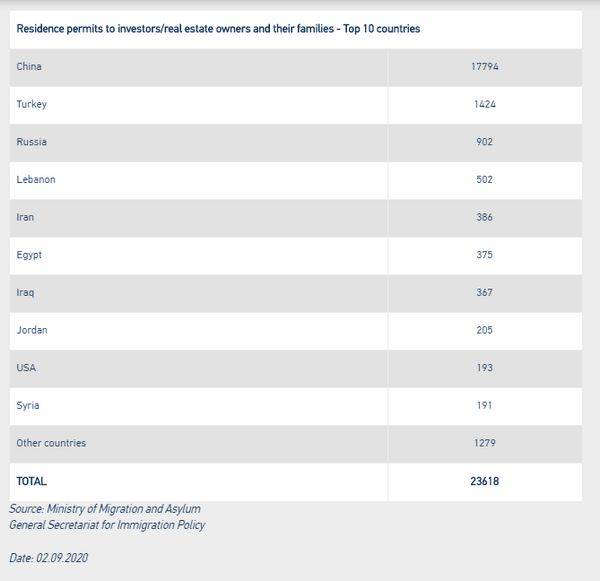This screenshot has width=600, height=581.
Task: Click the 205 value for Jordan
Action: 484,330
